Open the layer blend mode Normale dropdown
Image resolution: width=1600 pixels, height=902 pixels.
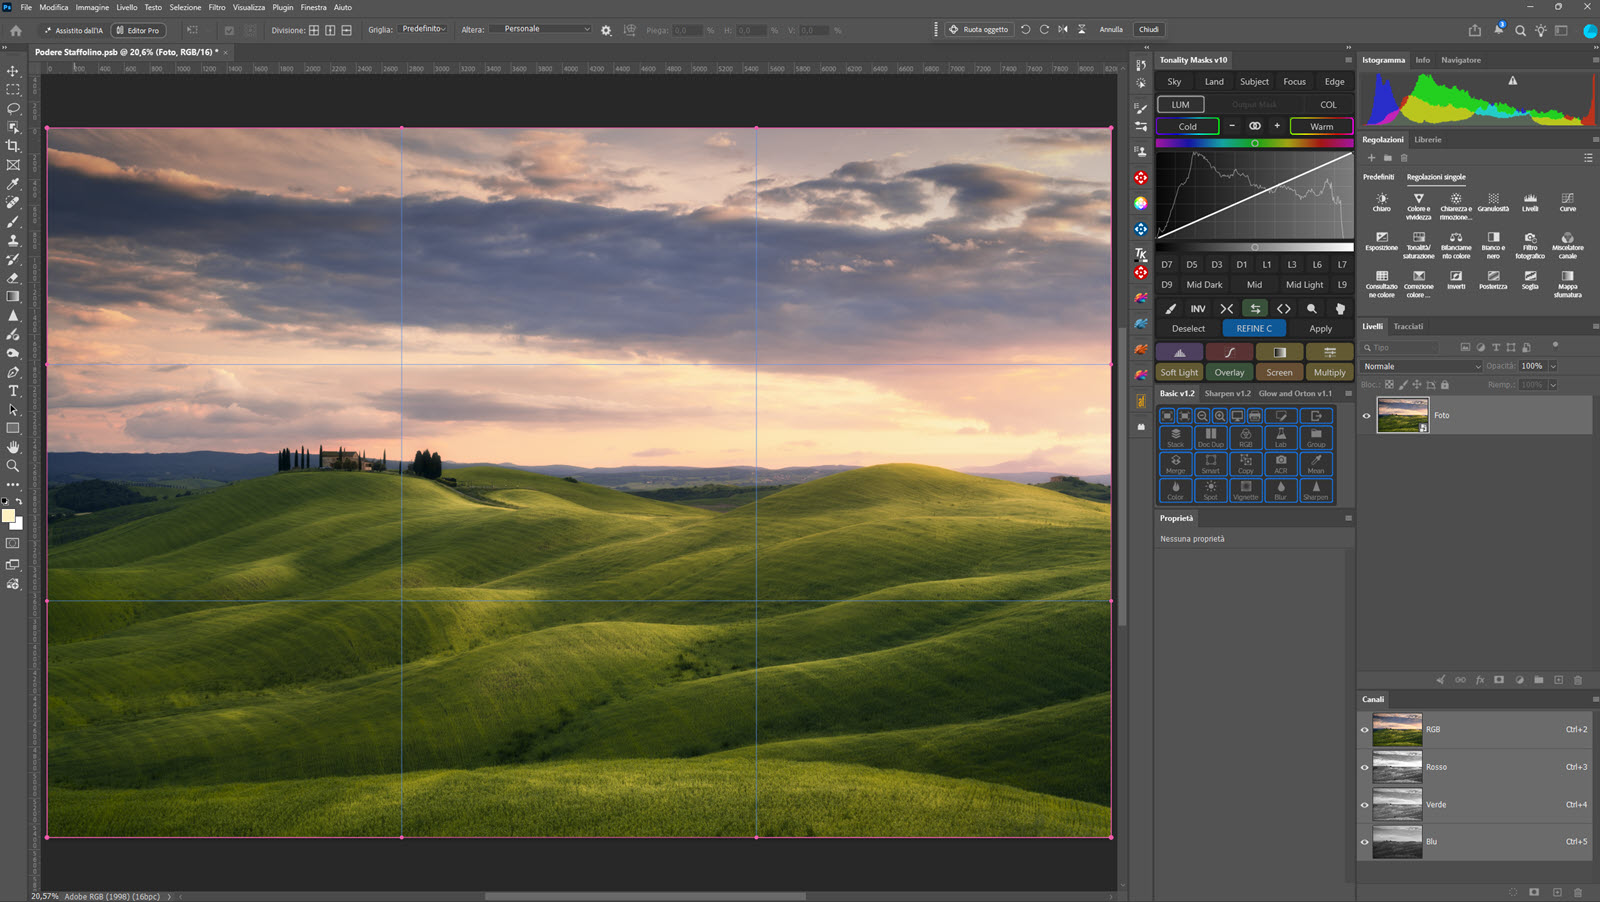point(1421,366)
